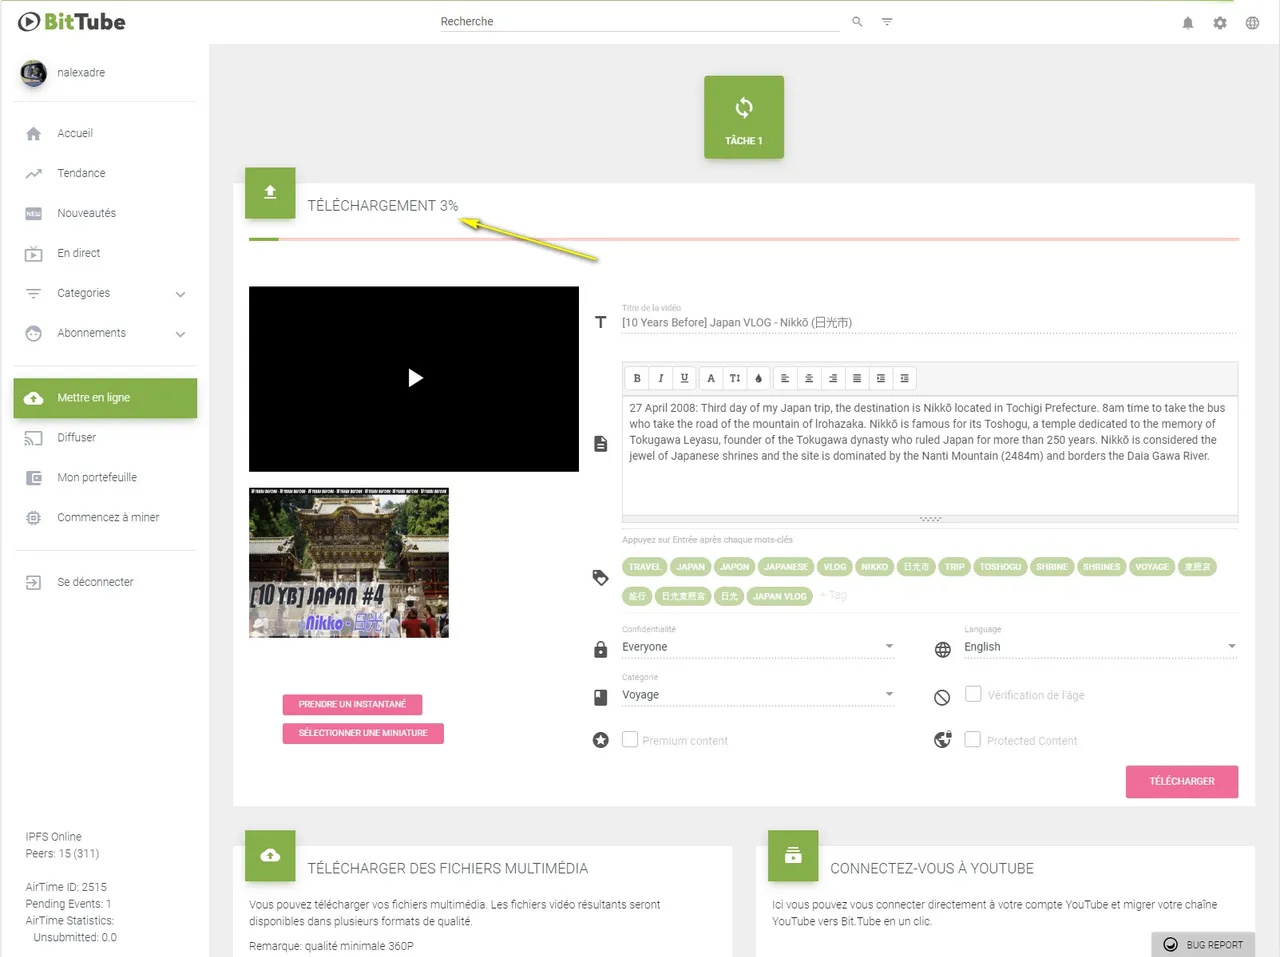Screen dimensions: 1280x957
Task: Justify the description text
Action: [x=857, y=378]
